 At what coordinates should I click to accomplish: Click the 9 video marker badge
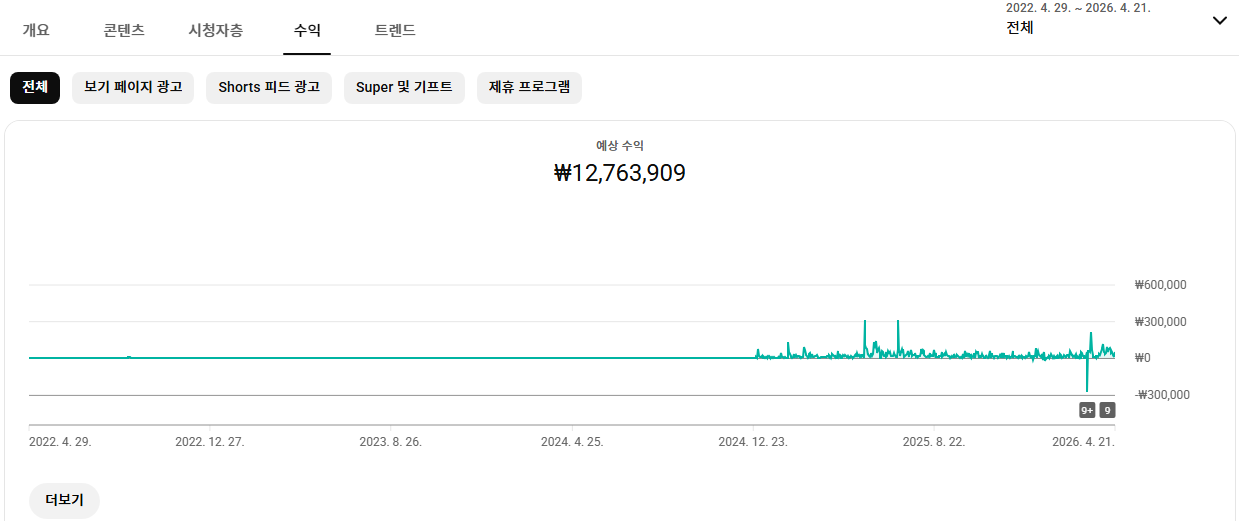pos(1107,410)
